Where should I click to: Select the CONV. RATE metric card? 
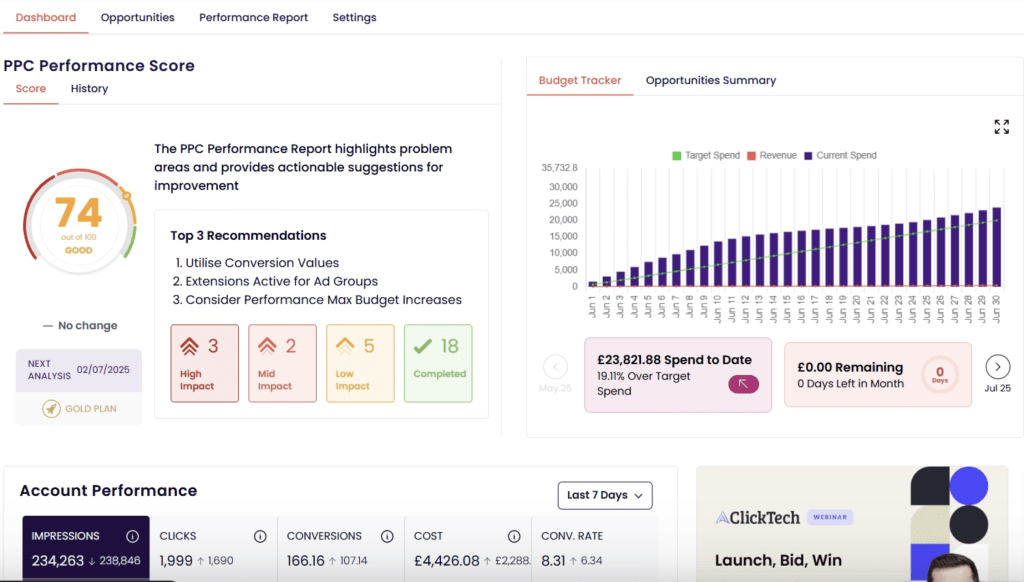click(x=595, y=548)
